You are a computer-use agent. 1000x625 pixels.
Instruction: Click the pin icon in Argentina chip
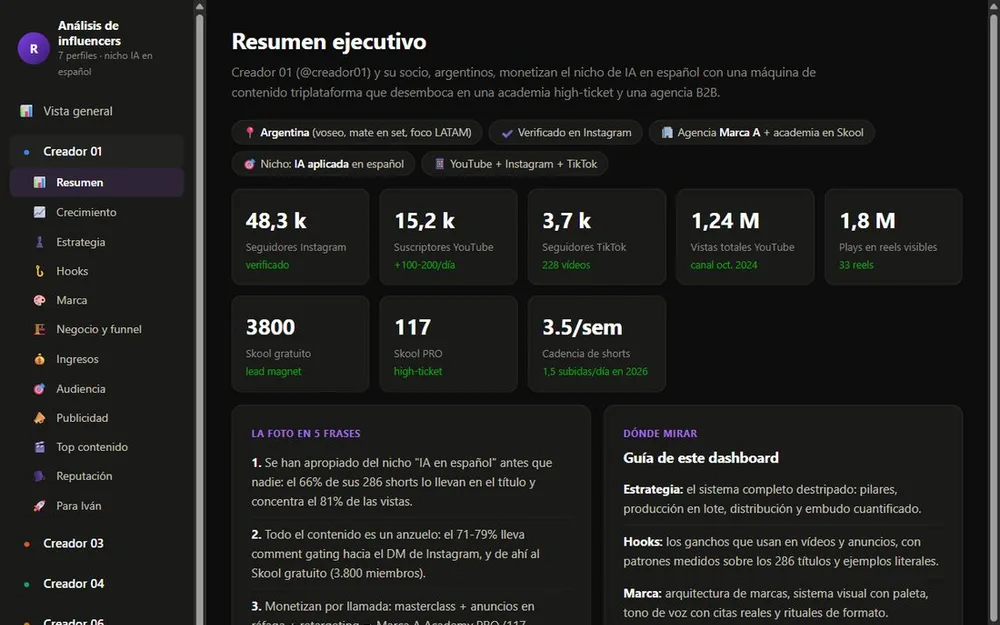tap(250, 133)
